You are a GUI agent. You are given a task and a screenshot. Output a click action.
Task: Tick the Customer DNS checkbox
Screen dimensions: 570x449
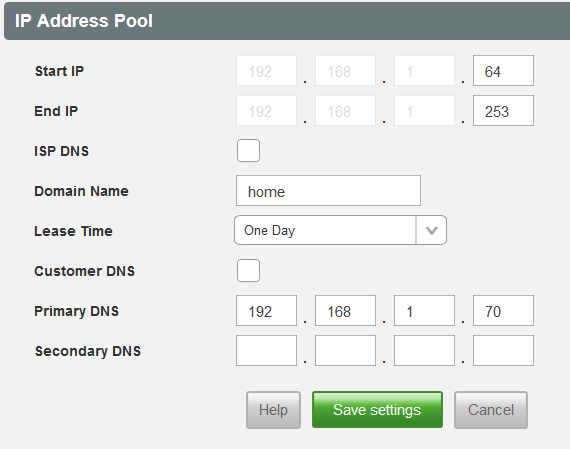[248, 270]
